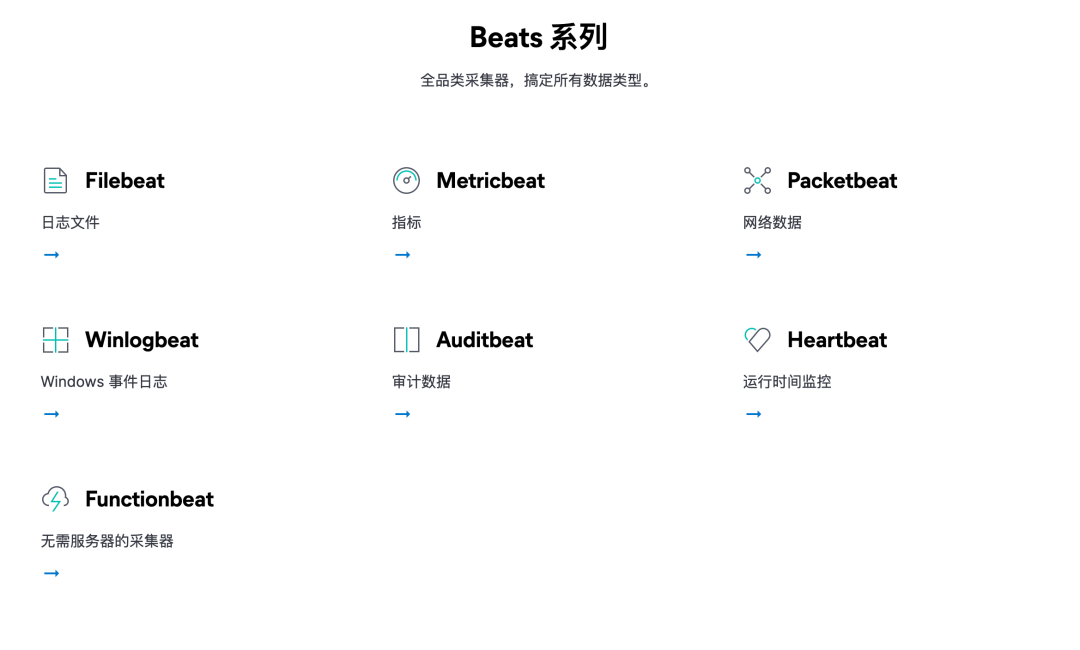Open the arrow link under Auditbeat 审计数据

click(x=403, y=414)
